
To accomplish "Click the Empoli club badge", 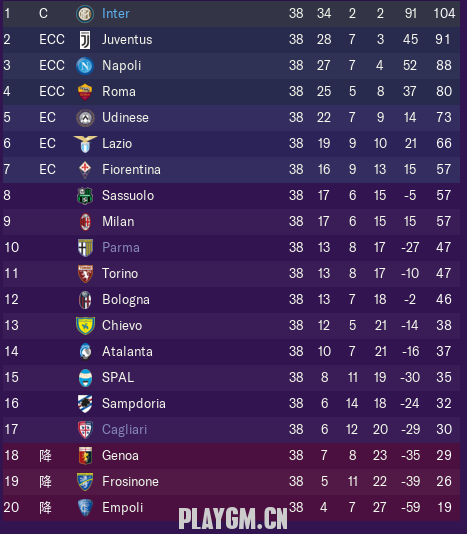I will [85, 507].
